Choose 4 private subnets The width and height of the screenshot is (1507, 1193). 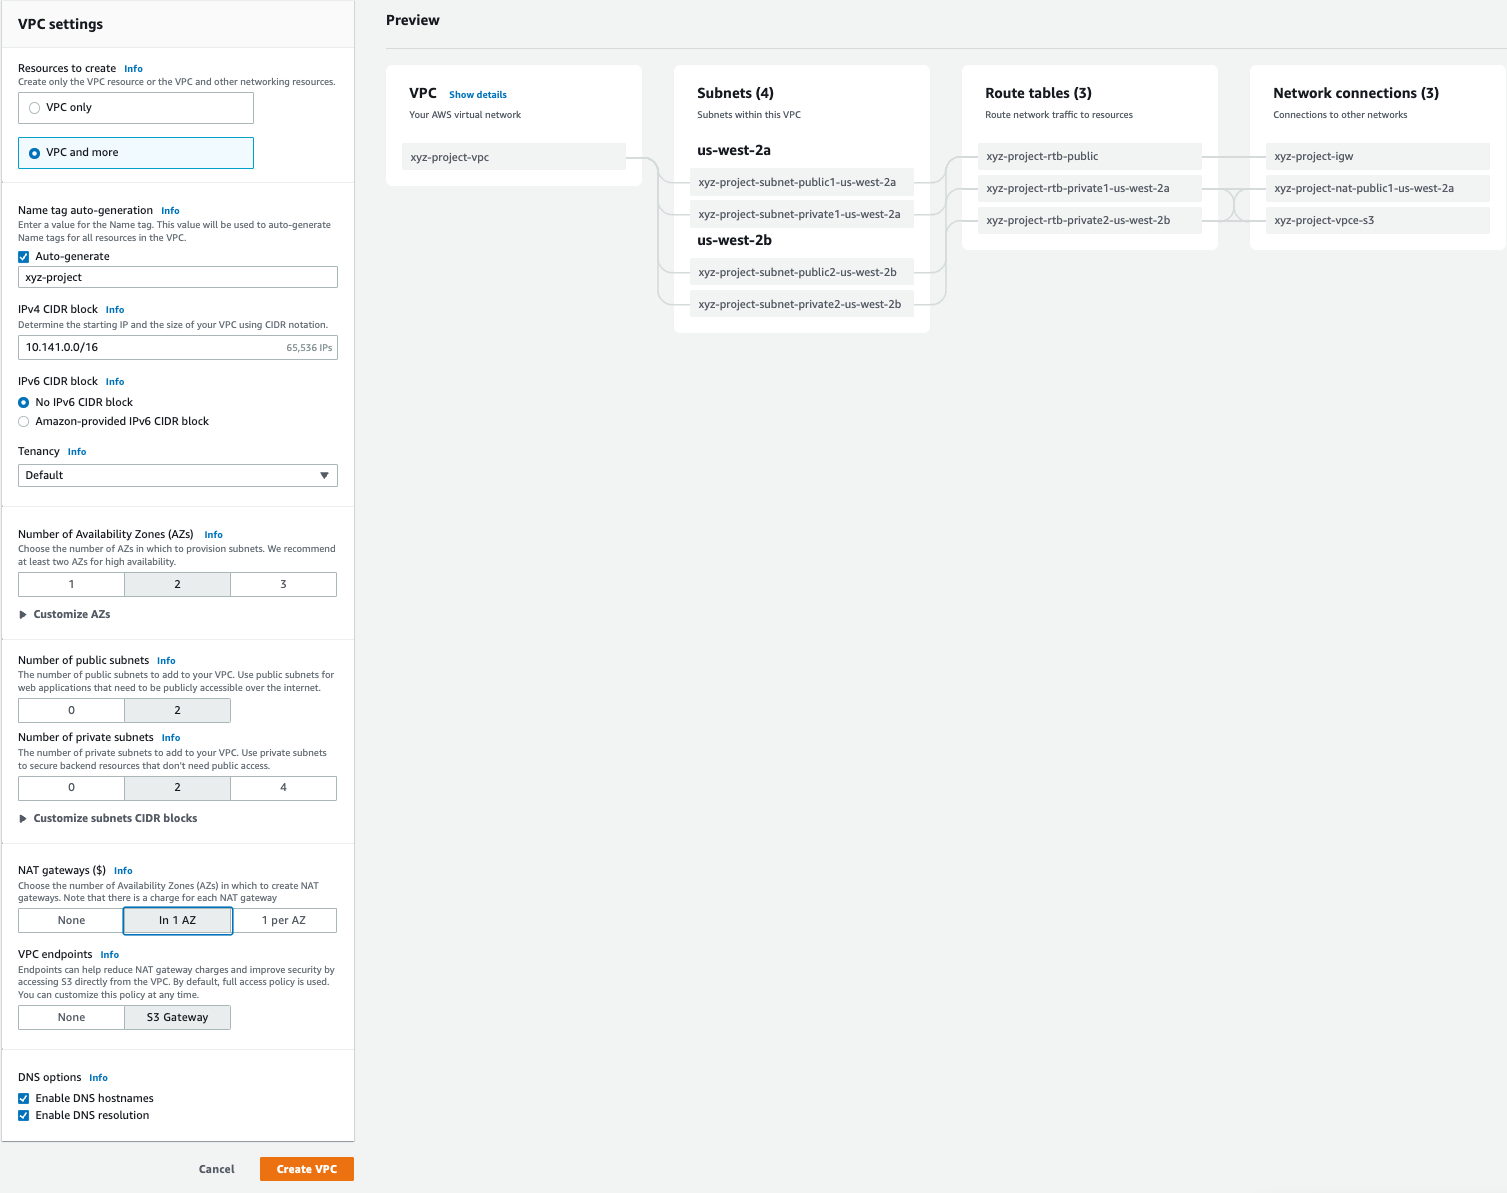[283, 788]
